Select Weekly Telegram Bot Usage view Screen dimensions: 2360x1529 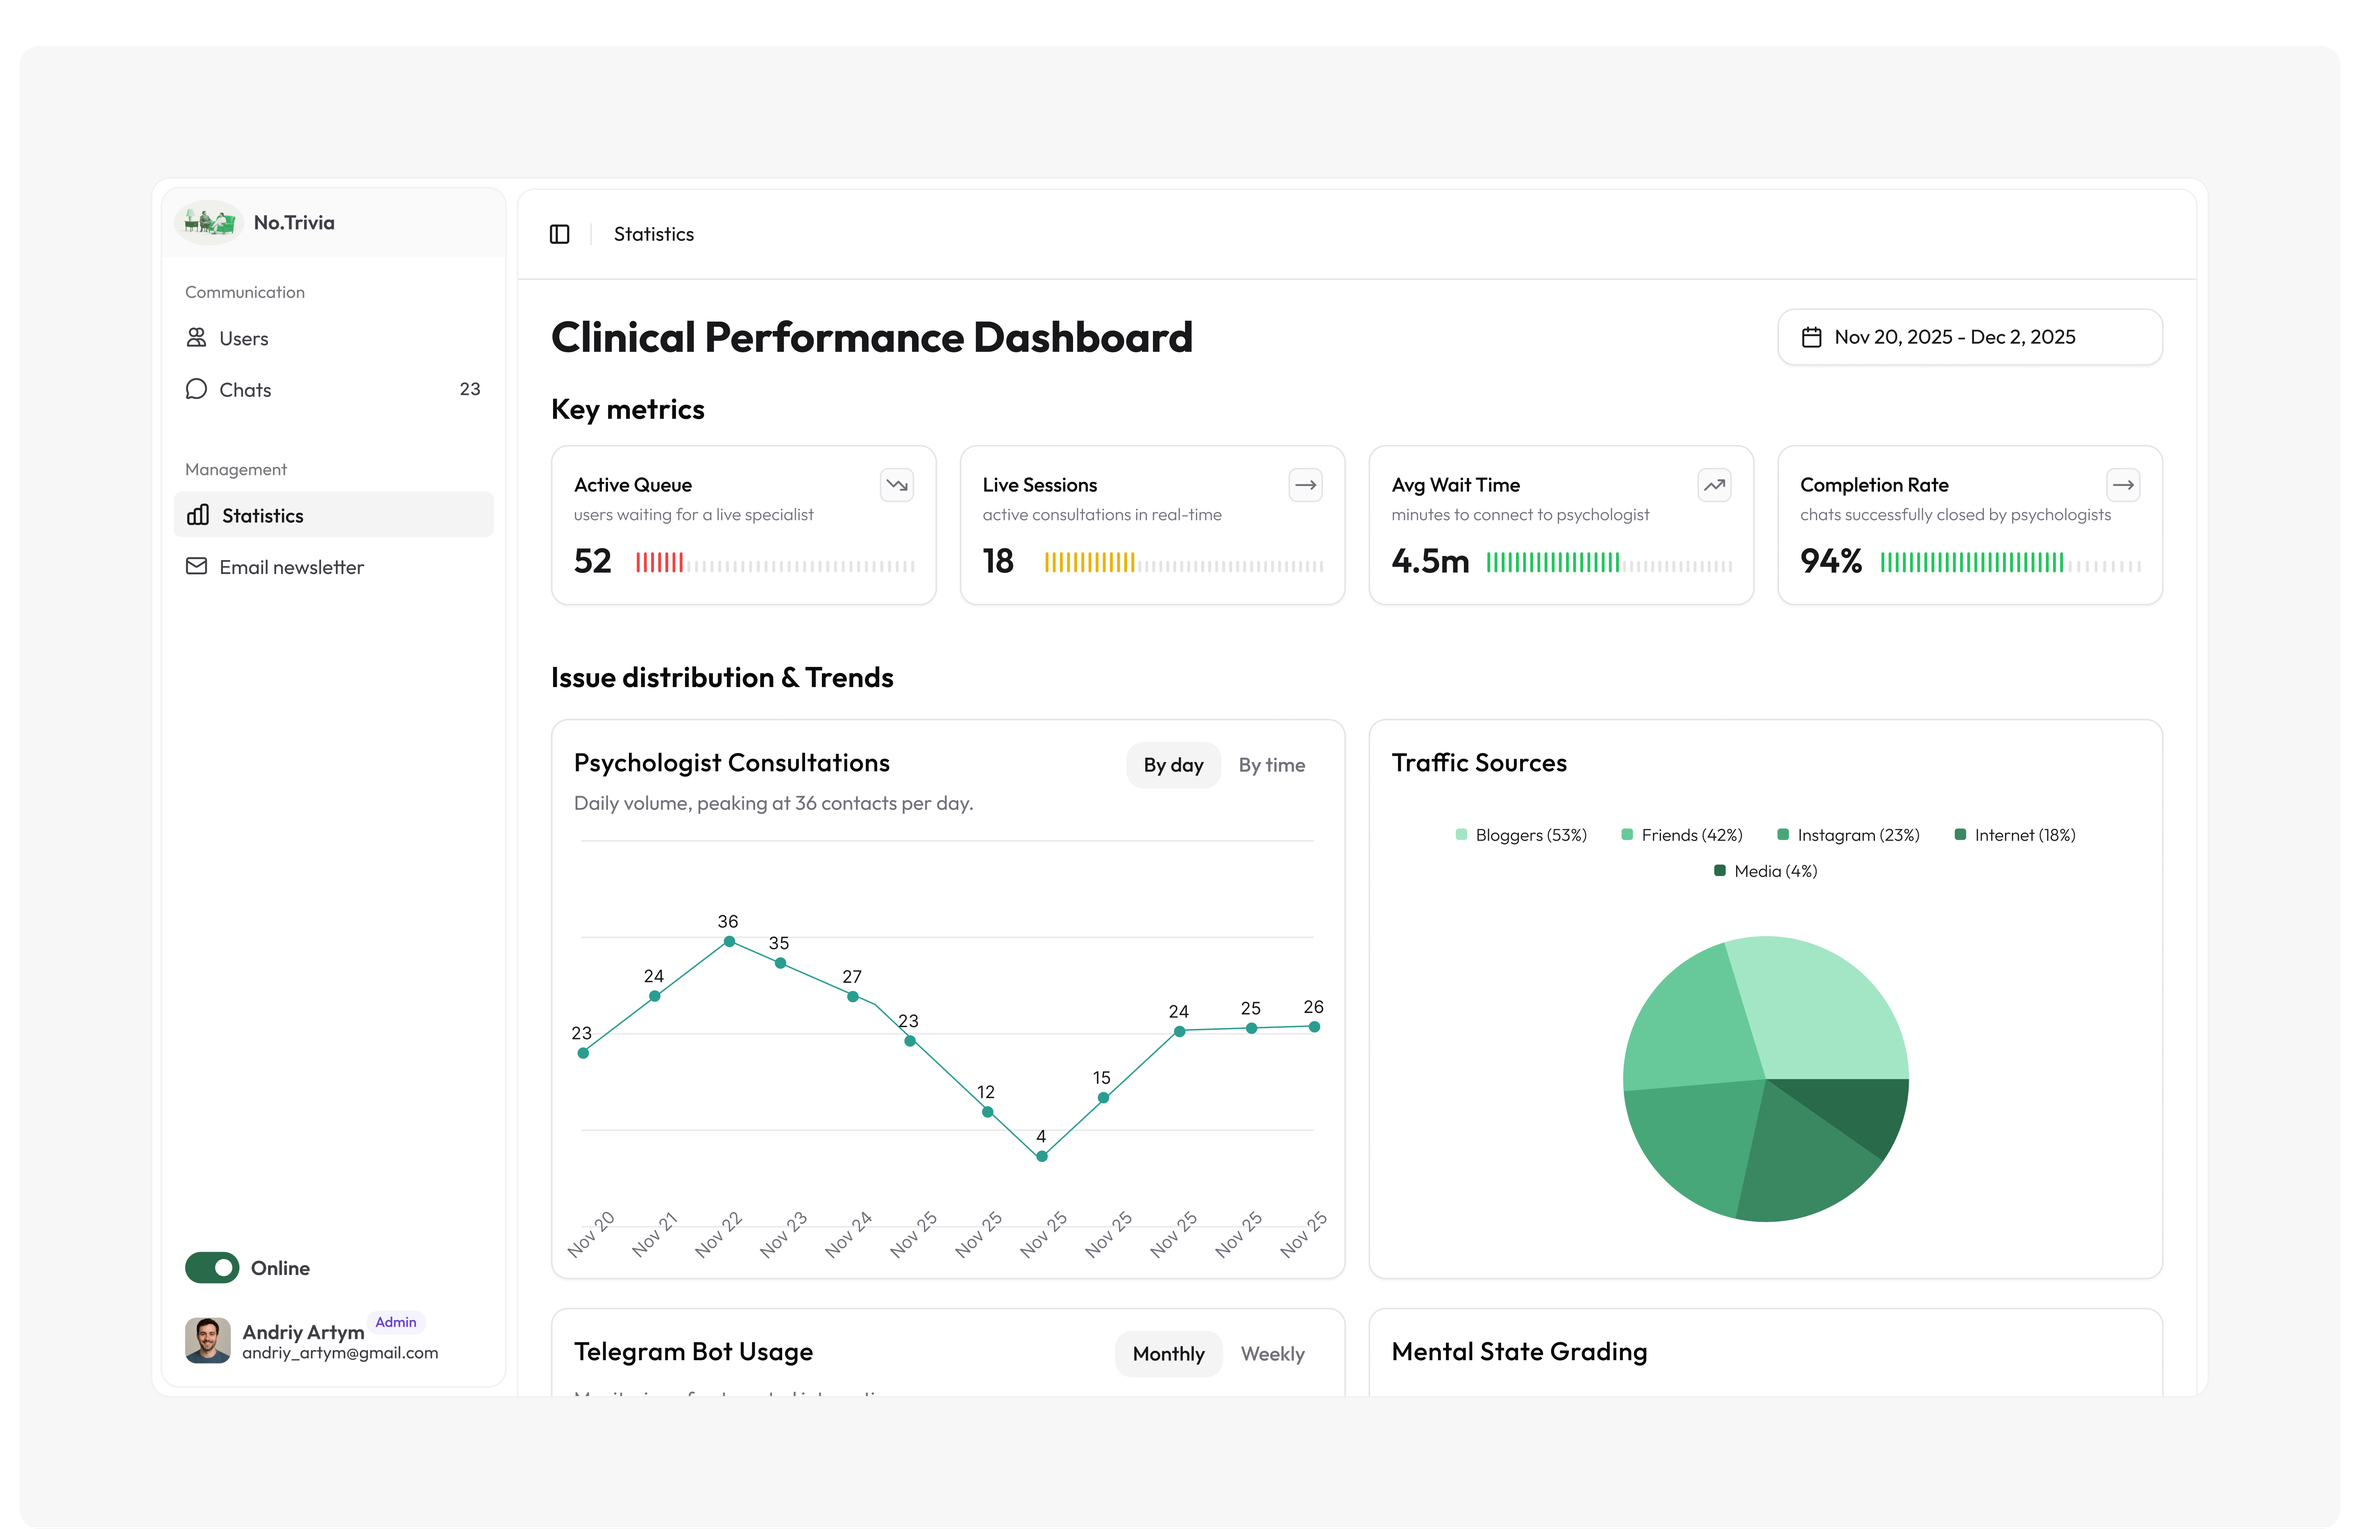tap(1272, 1354)
